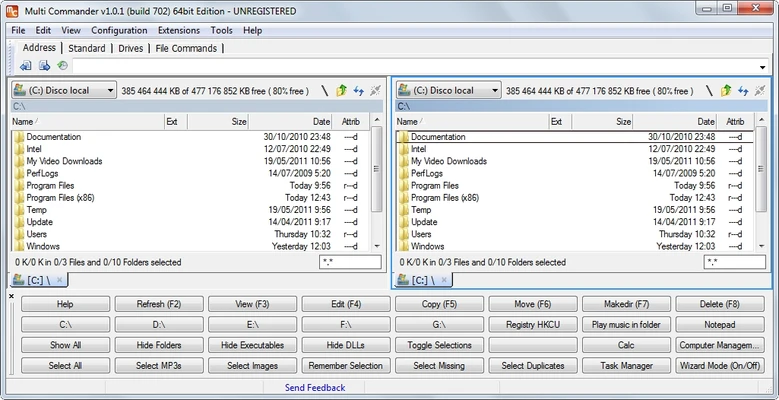This screenshot has width=779, height=400.
Task: Click the Send Feedback link
Action: point(315,388)
